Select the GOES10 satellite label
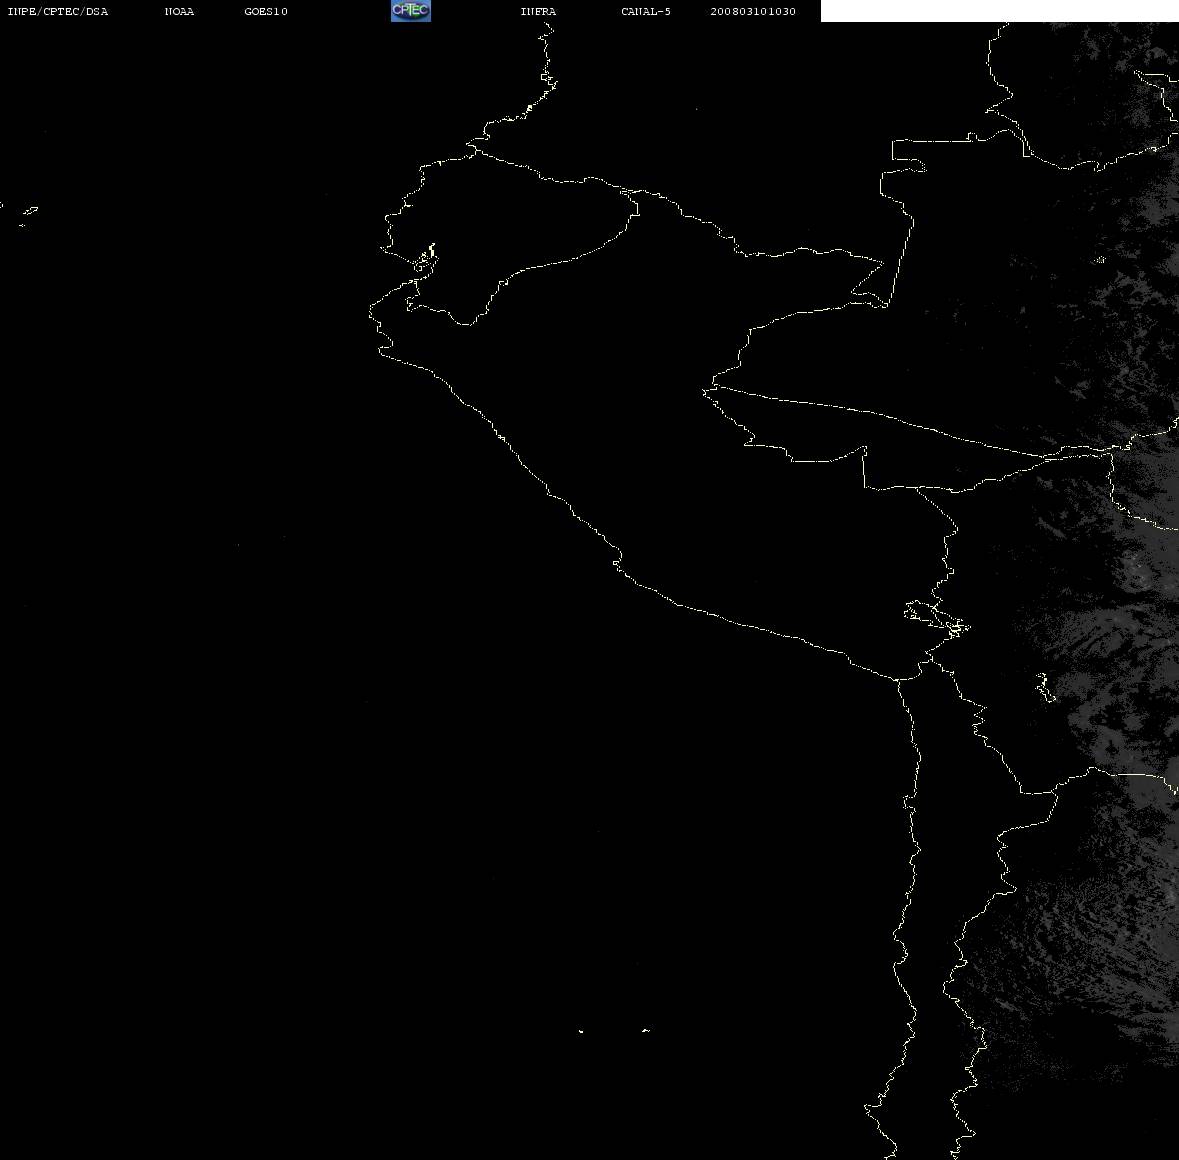This screenshot has width=1179, height=1160. pos(266,11)
